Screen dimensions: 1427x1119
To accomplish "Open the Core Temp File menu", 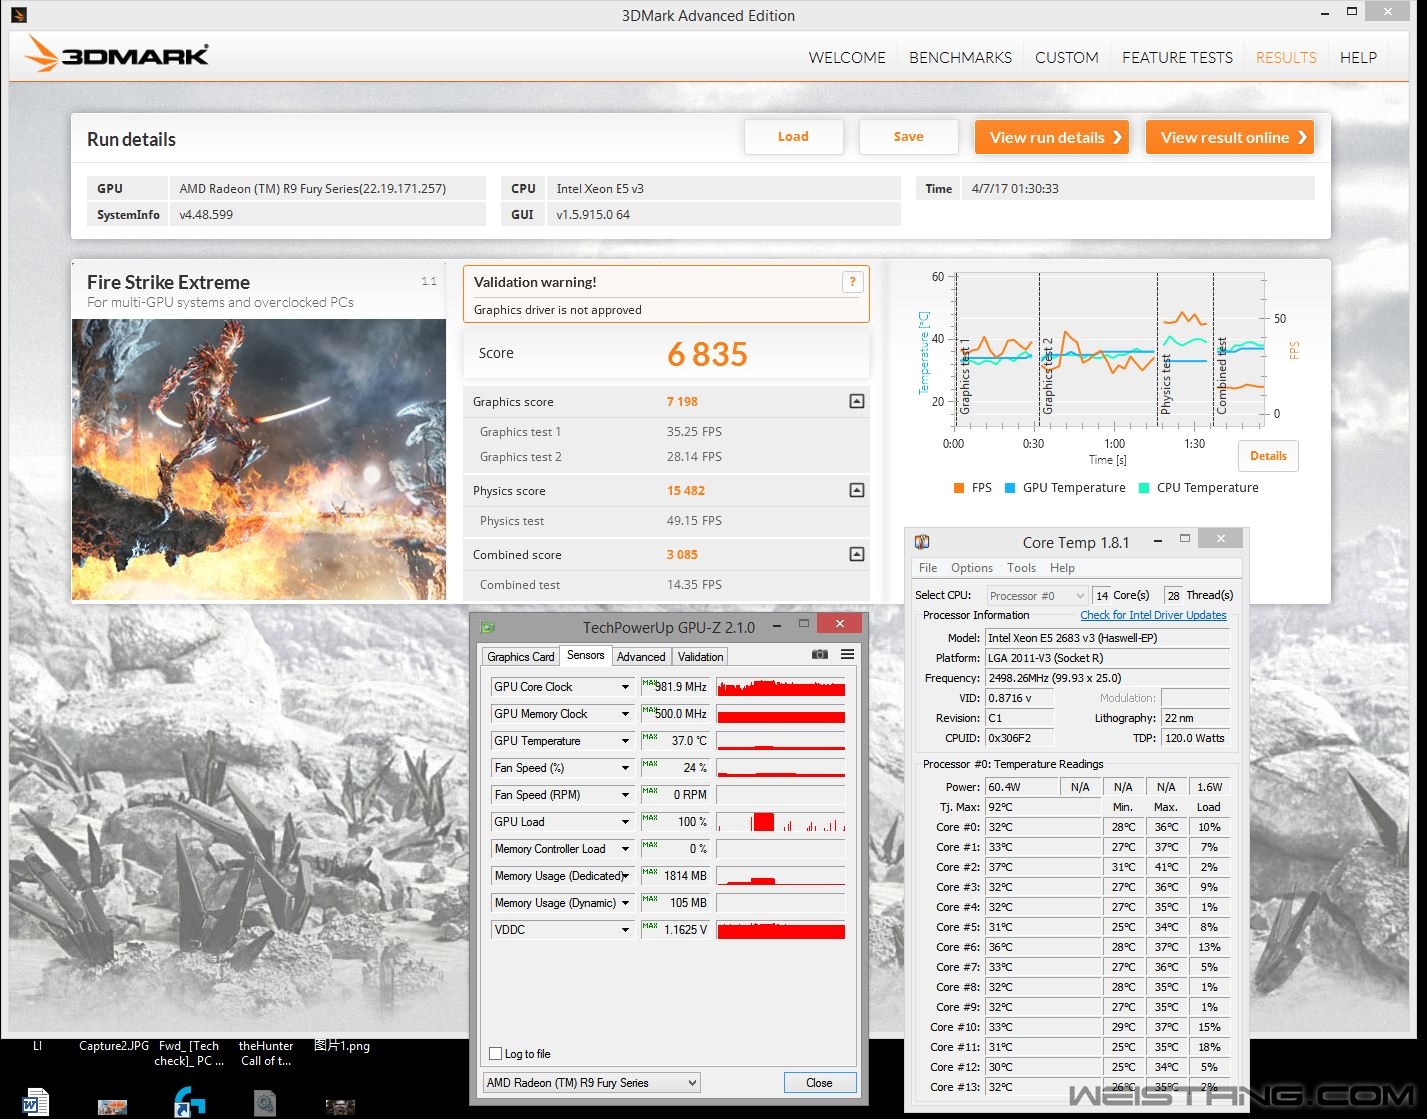I will pos(928,568).
